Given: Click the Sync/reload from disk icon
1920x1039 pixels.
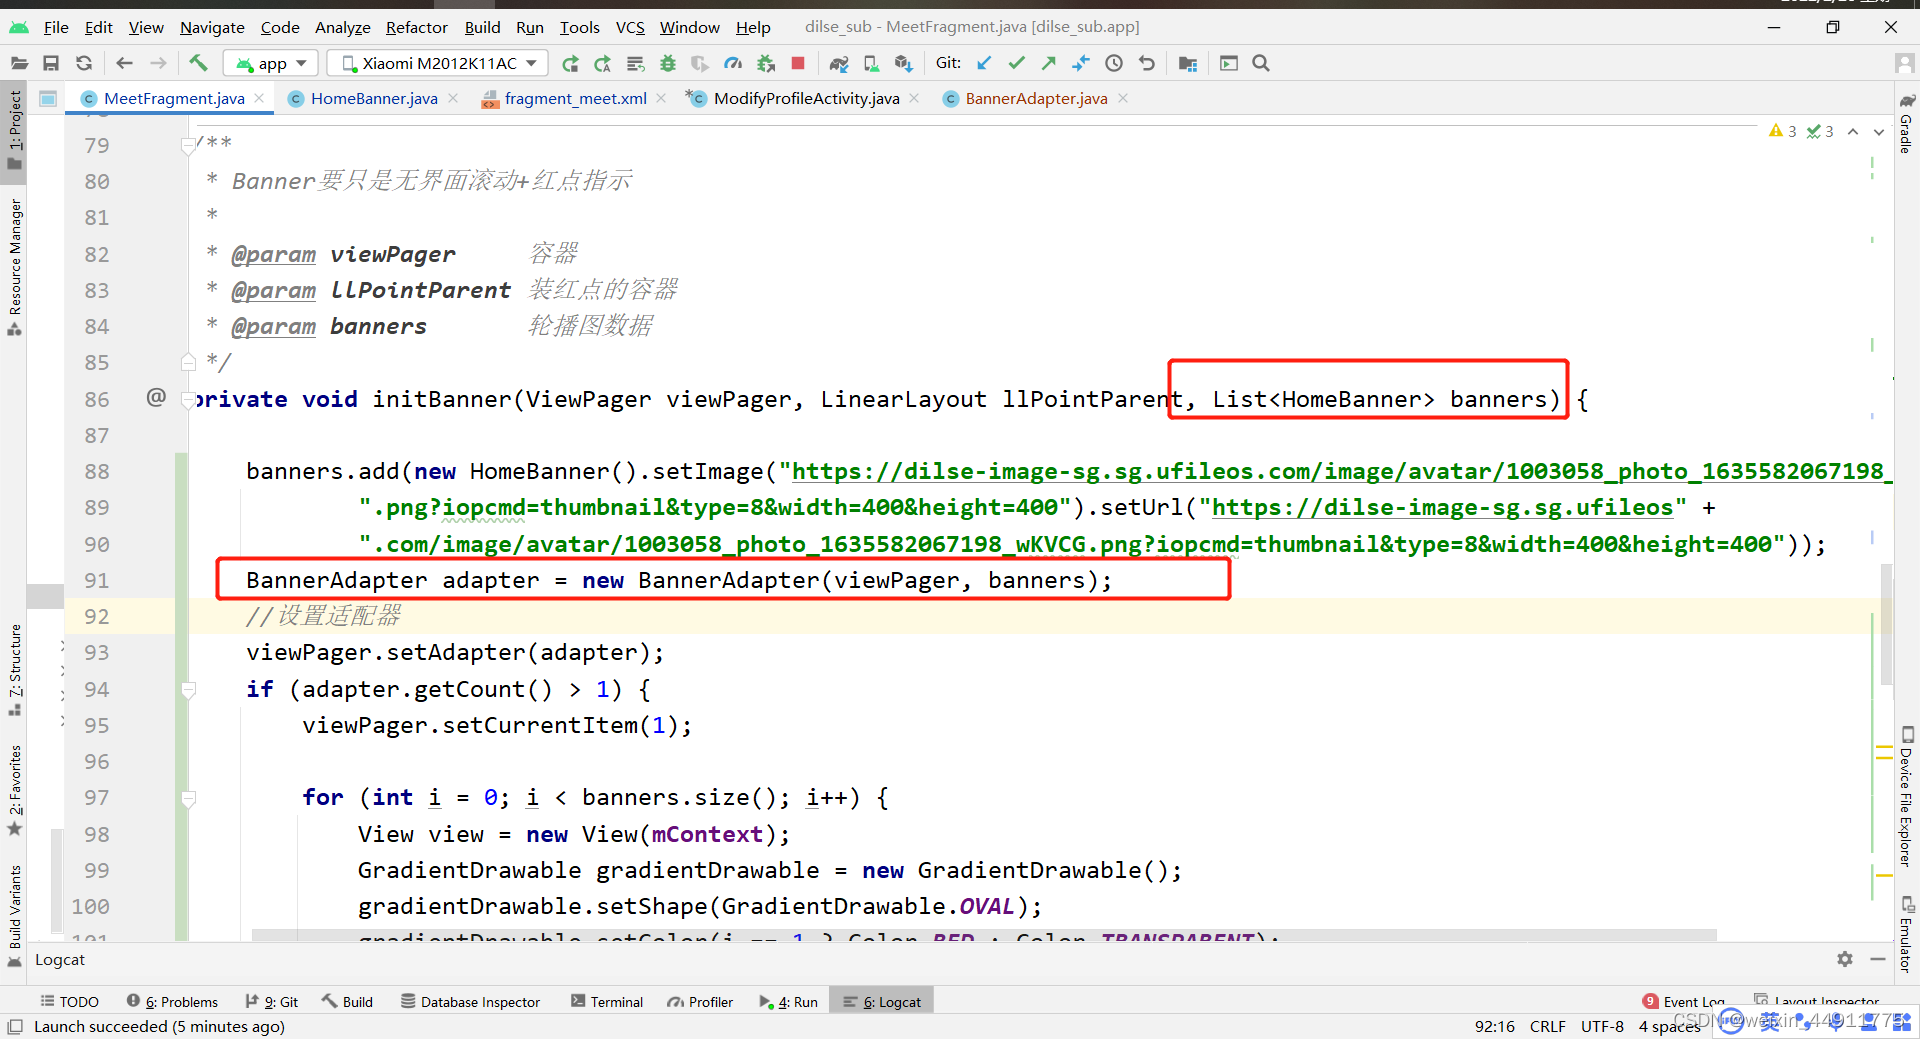Looking at the screenshot, I should tap(84, 63).
